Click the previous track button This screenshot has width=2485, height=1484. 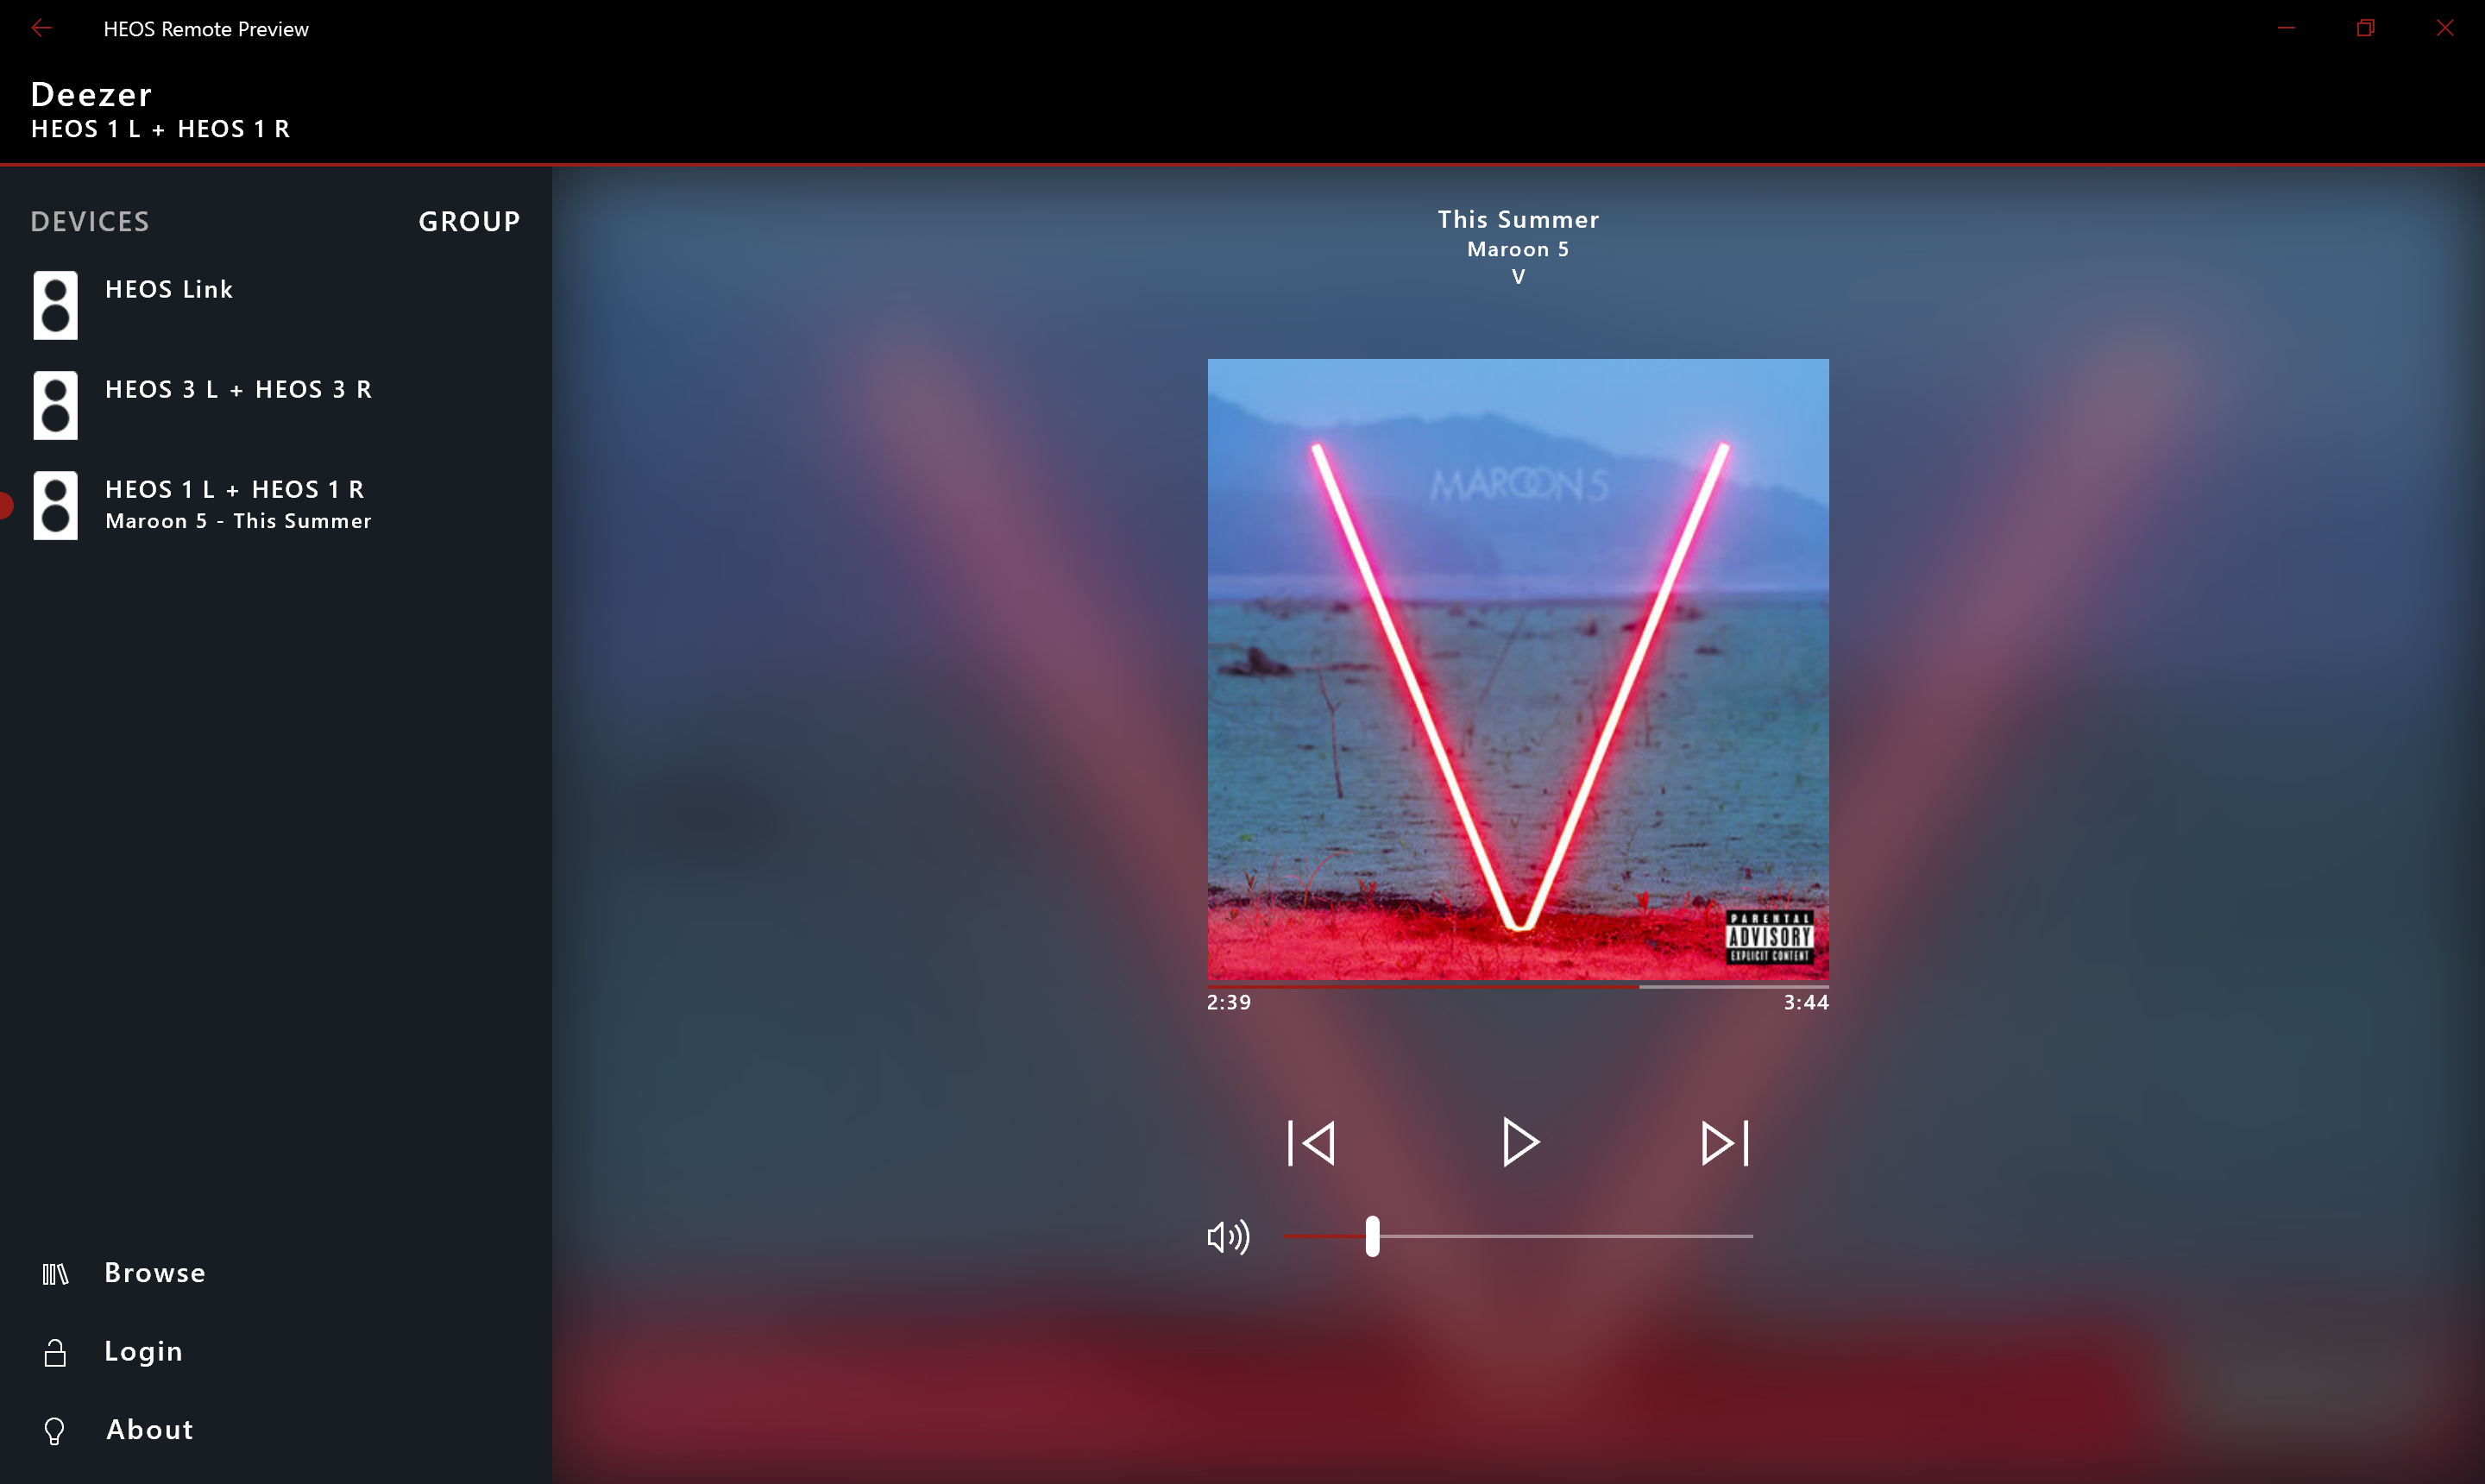tap(1311, 1143)
